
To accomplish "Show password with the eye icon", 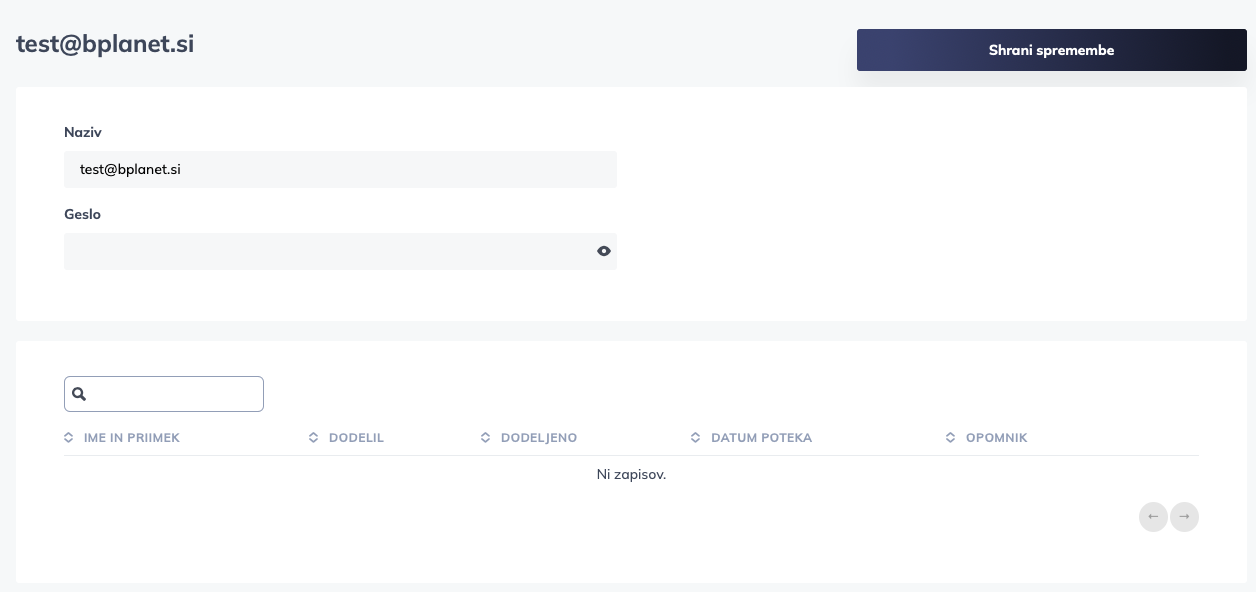I will coord(604,251).
